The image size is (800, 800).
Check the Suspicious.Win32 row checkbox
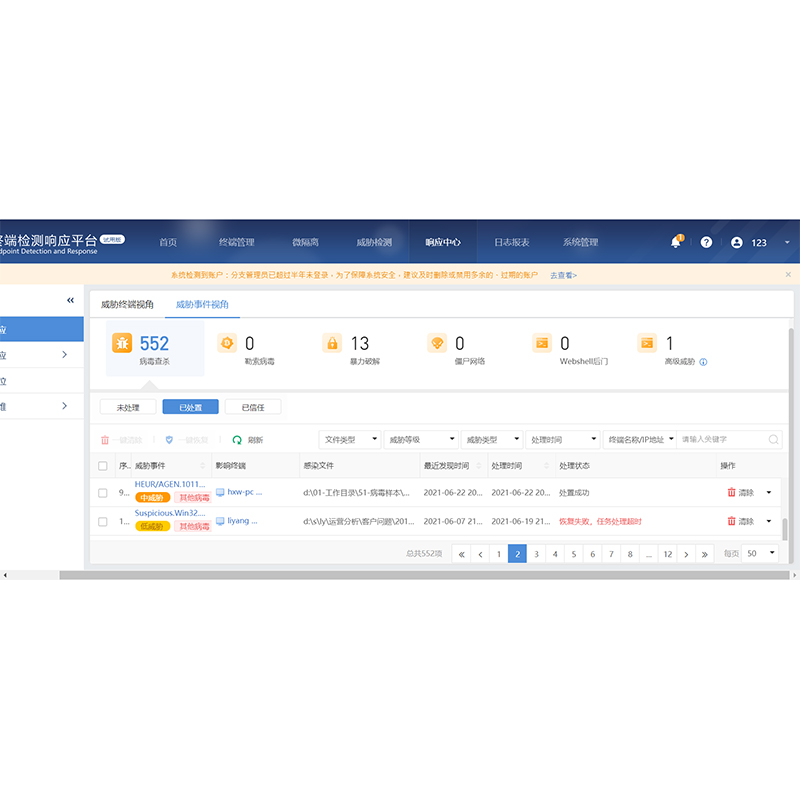[x=103, y=521]
